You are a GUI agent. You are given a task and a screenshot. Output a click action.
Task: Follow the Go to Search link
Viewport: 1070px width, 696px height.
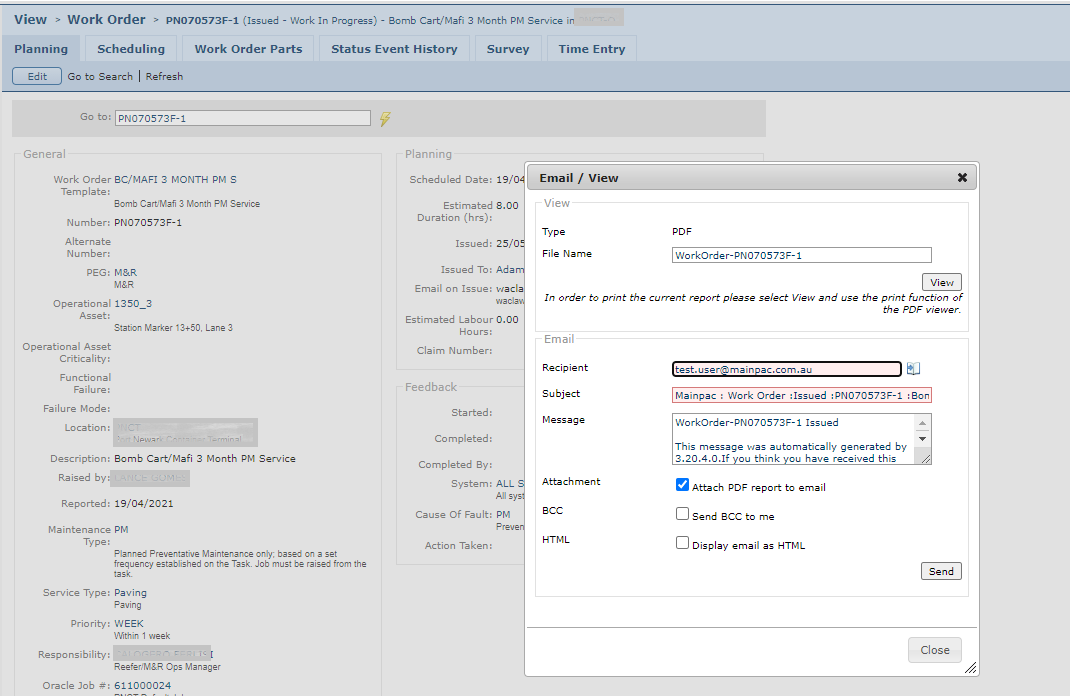click(x=100, y=76)
